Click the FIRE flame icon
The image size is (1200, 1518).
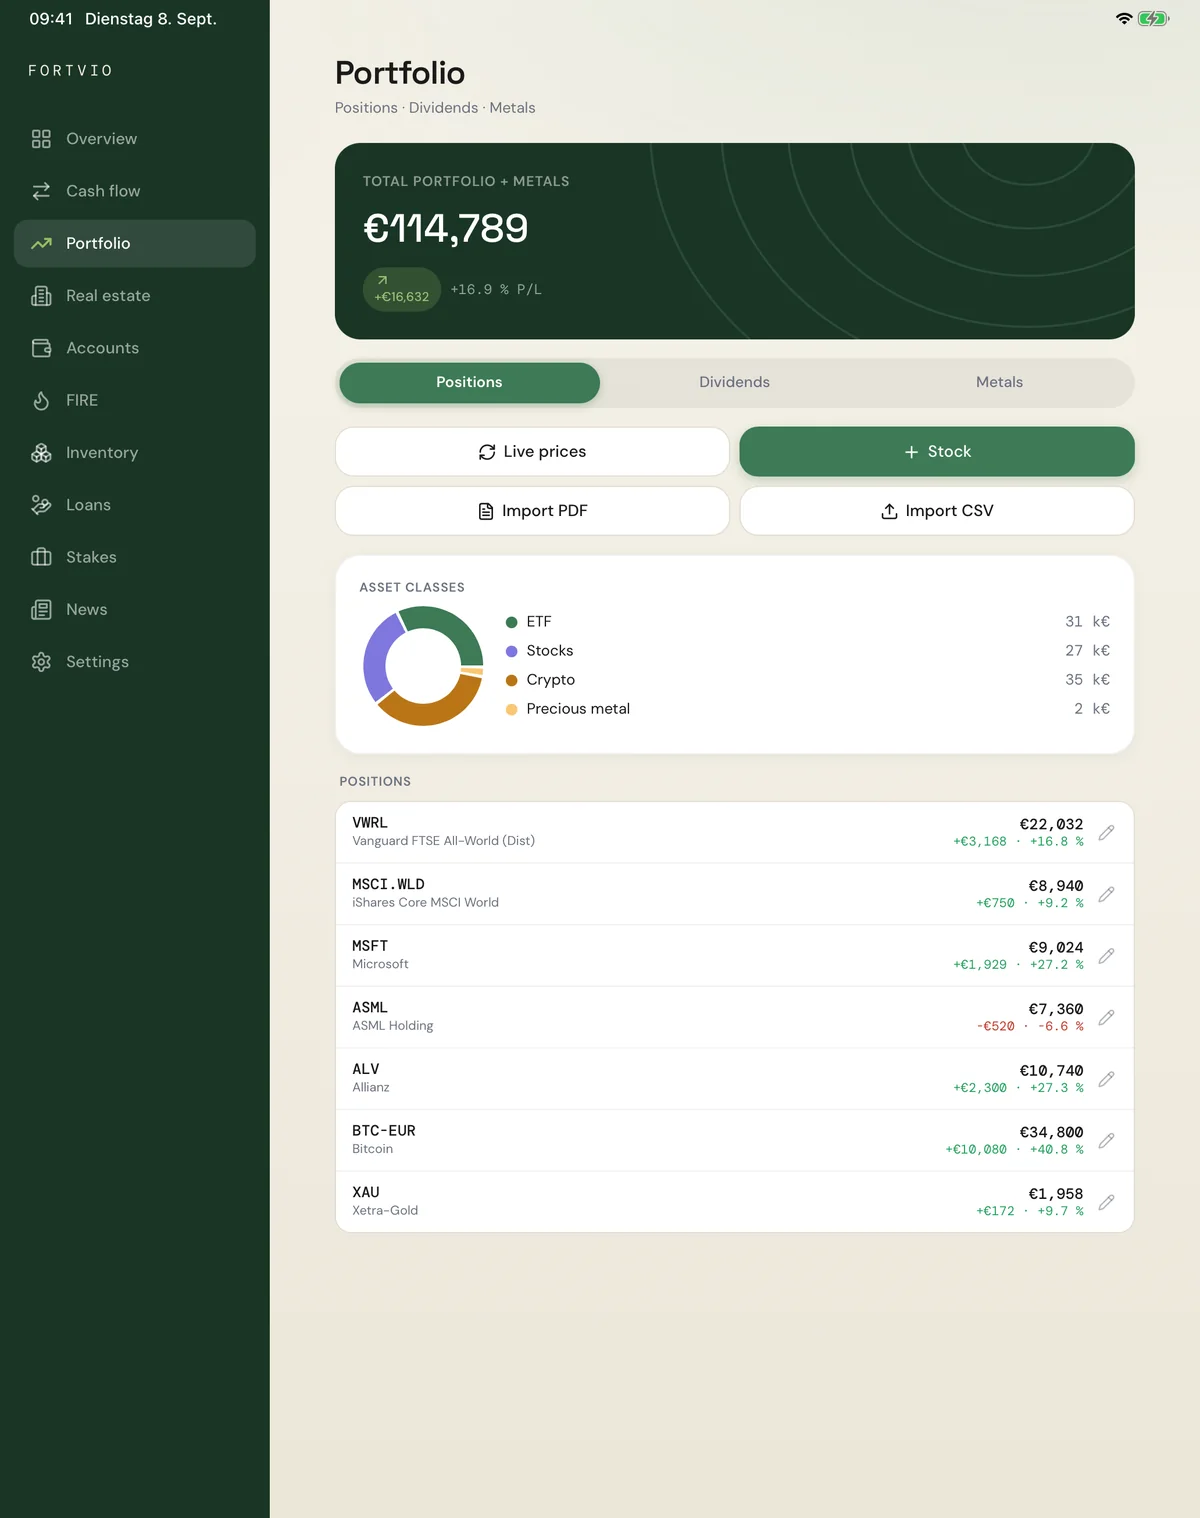click(x=41, y=400)
